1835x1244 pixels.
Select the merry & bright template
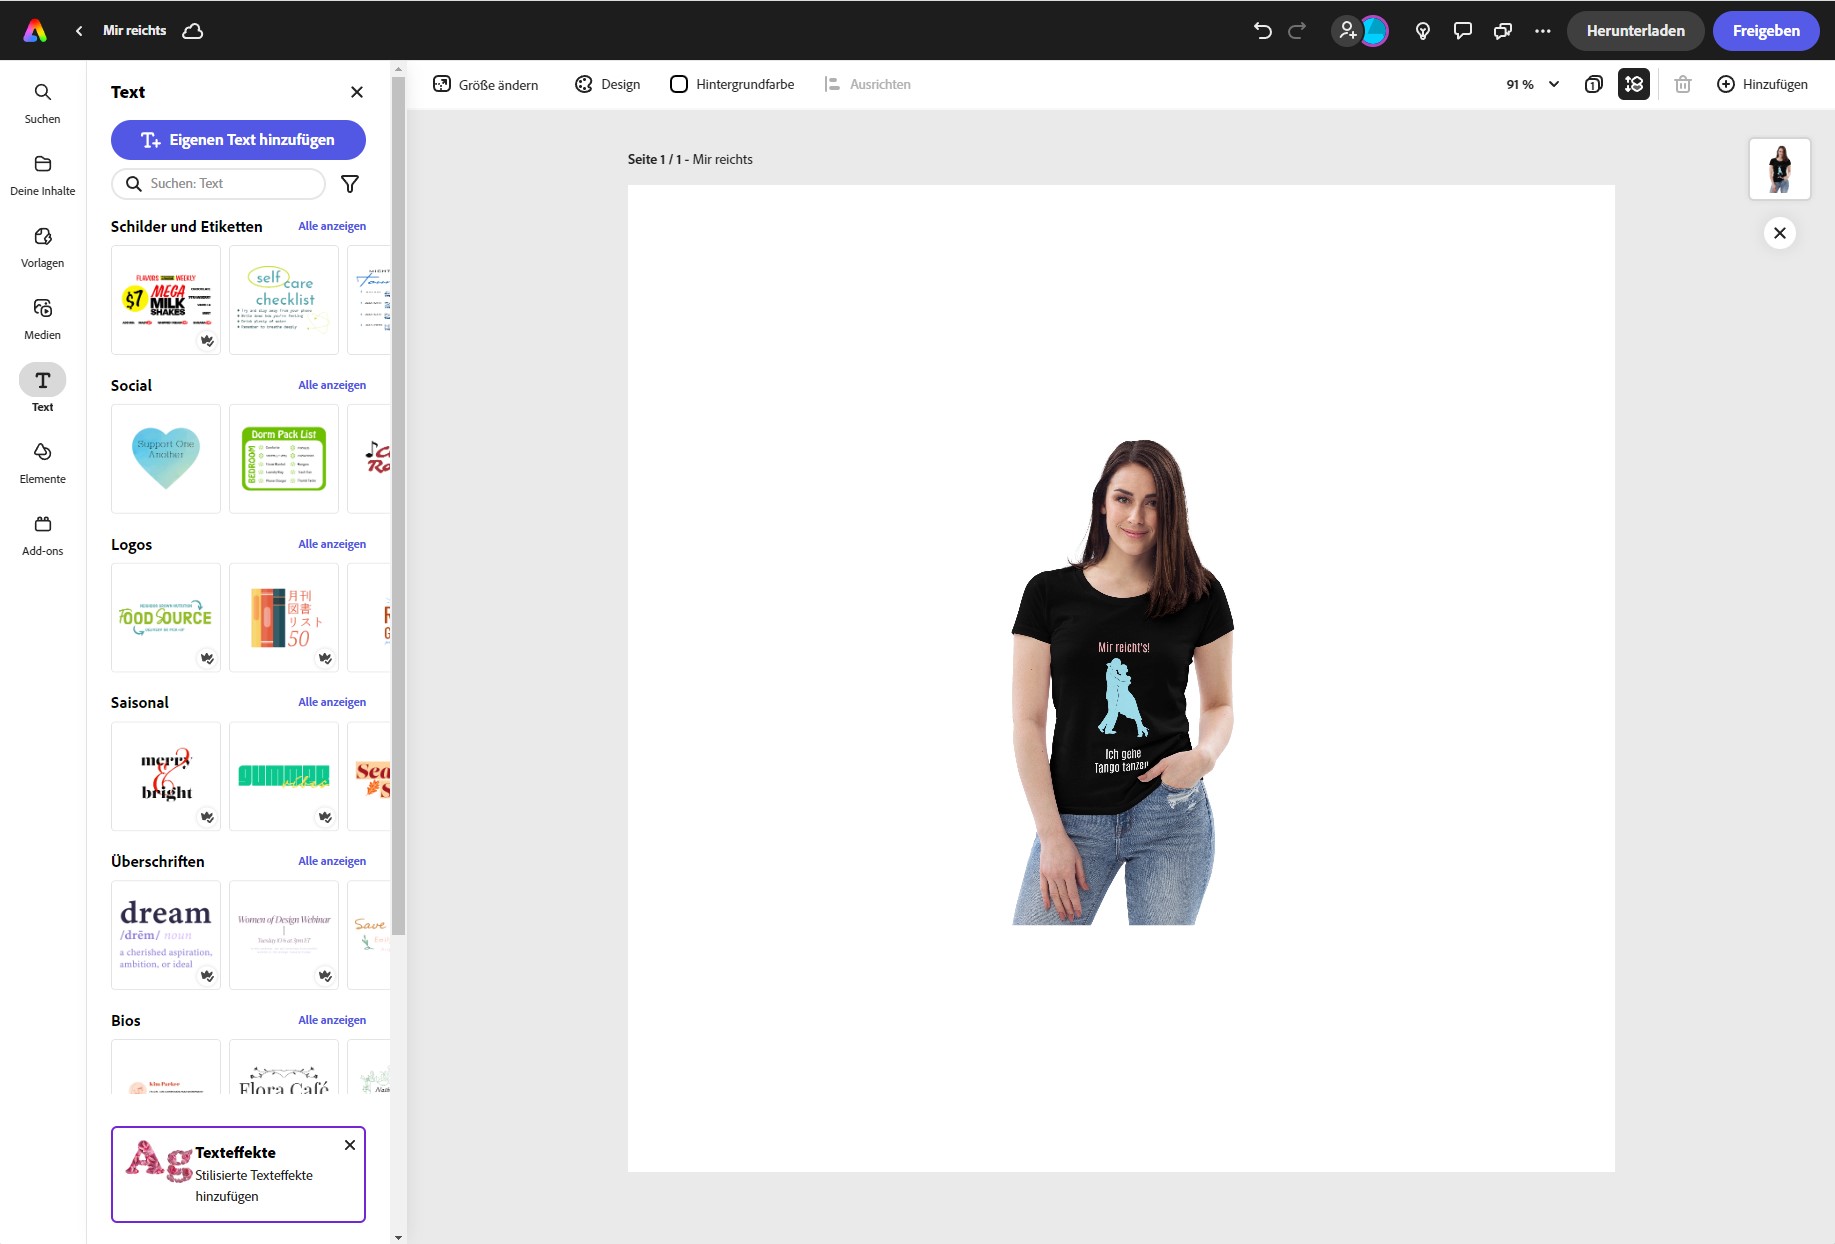click(x=166, y=776)
